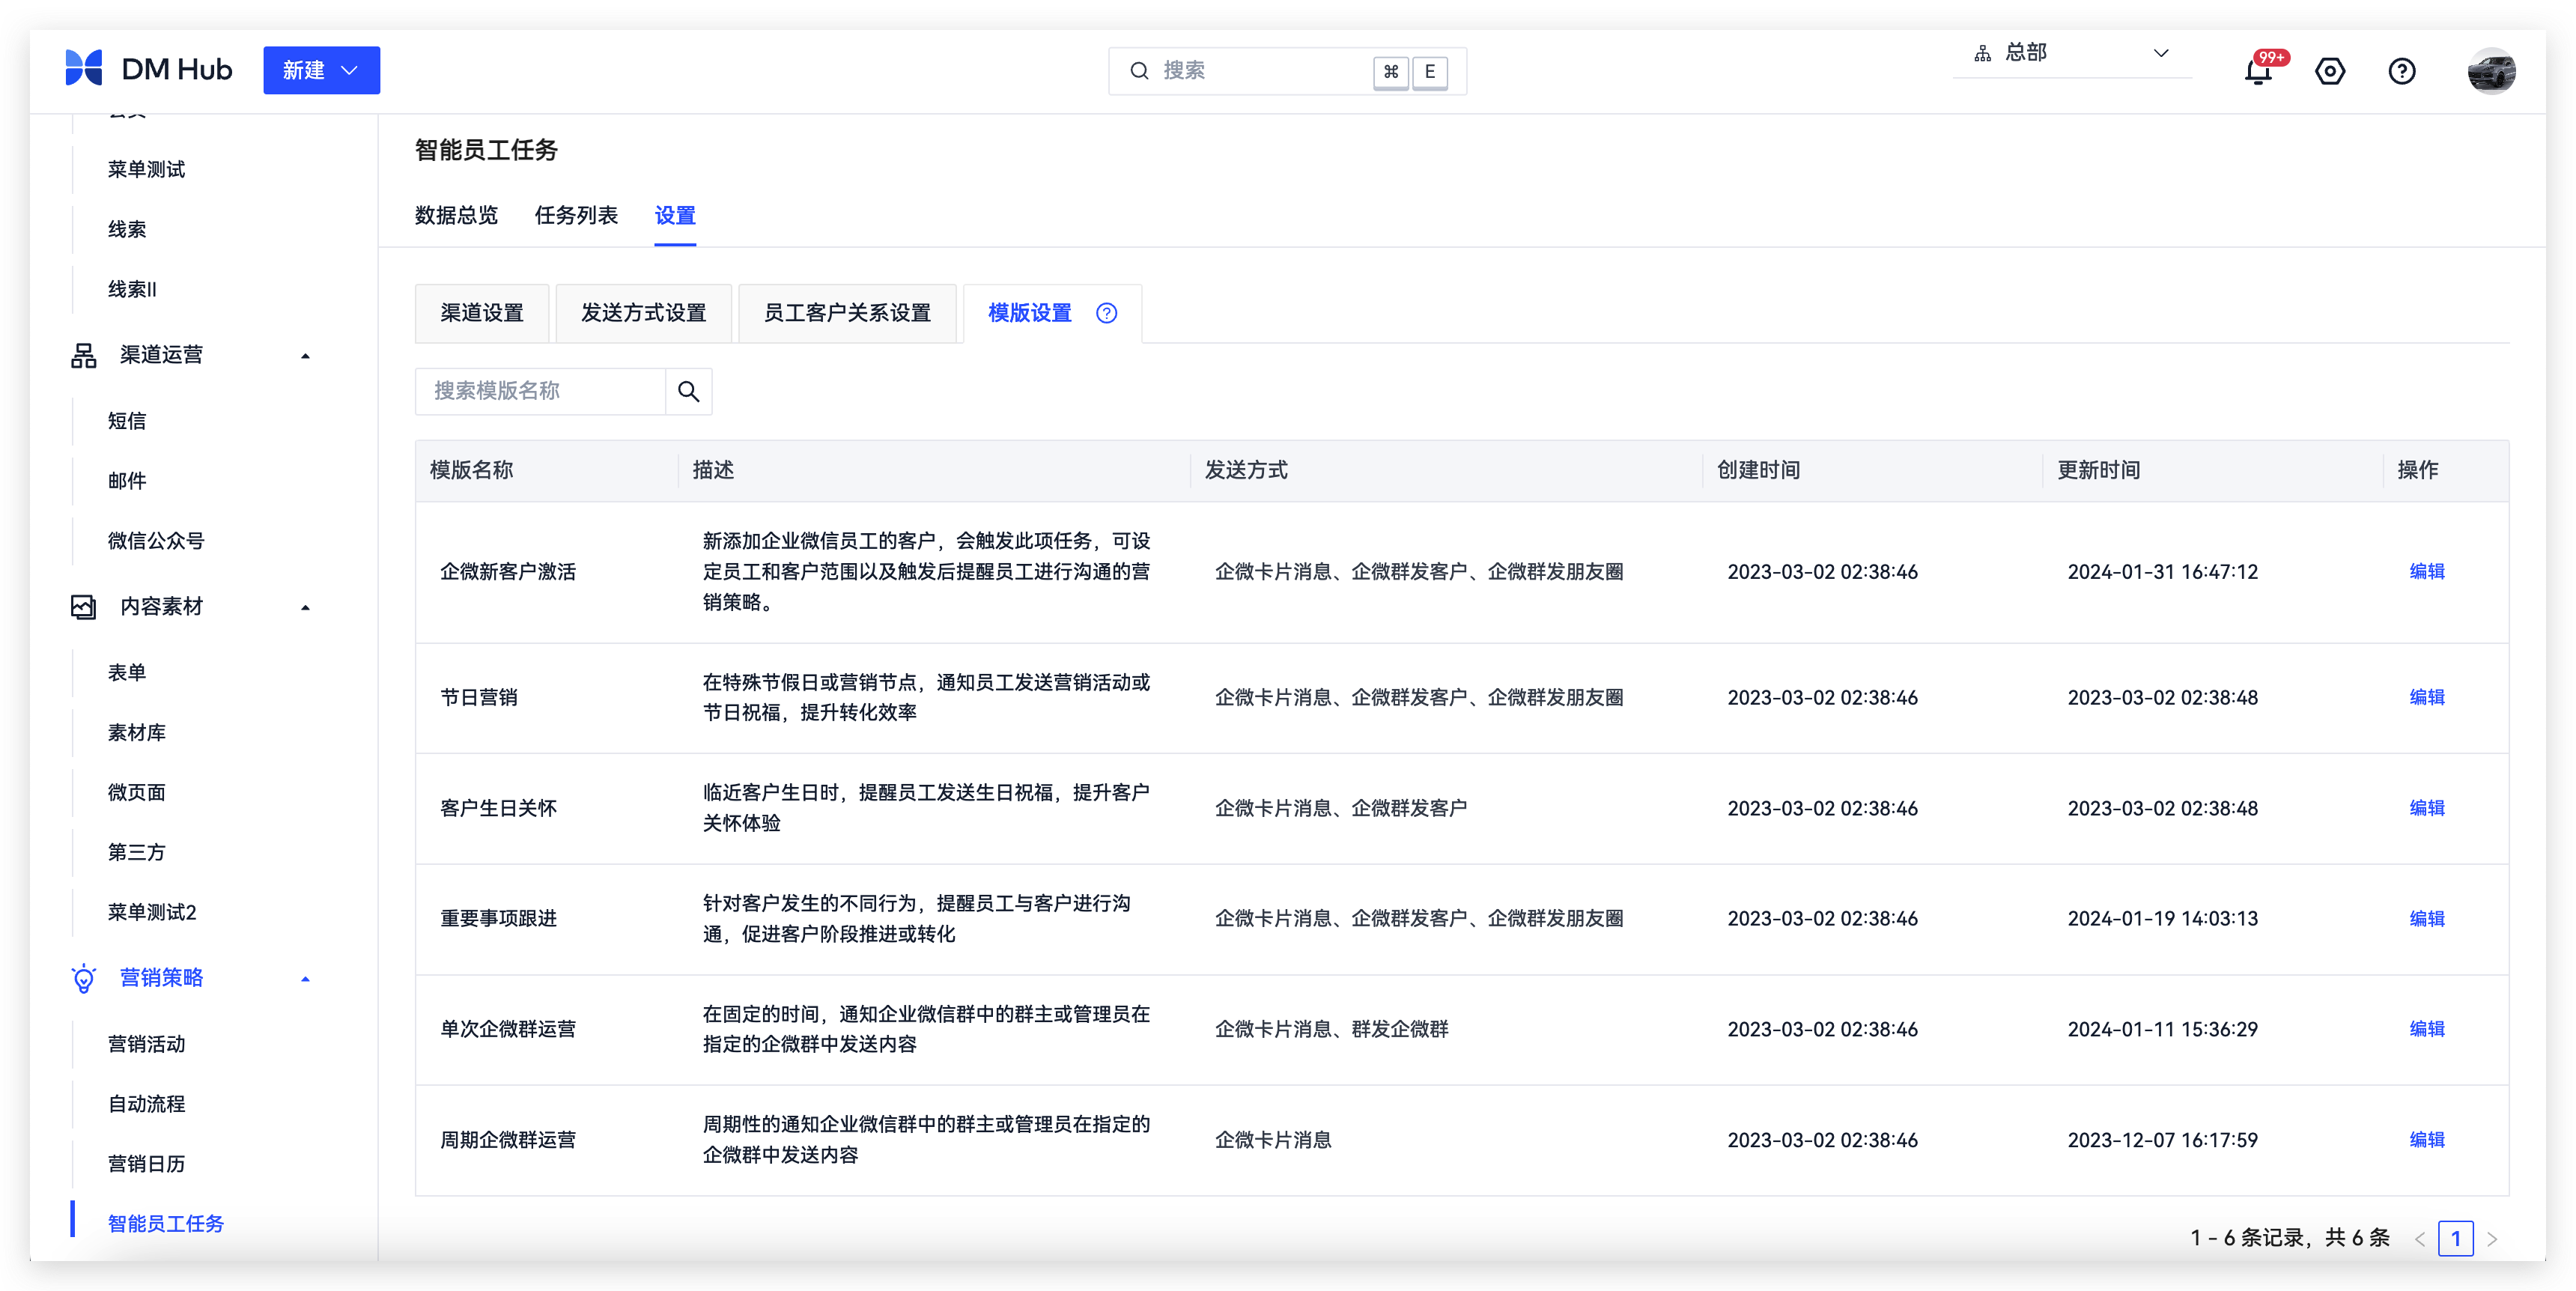Open 邮件 in the sidebar
This screenshot has width=2576, height=1291.
coord(127,481)
